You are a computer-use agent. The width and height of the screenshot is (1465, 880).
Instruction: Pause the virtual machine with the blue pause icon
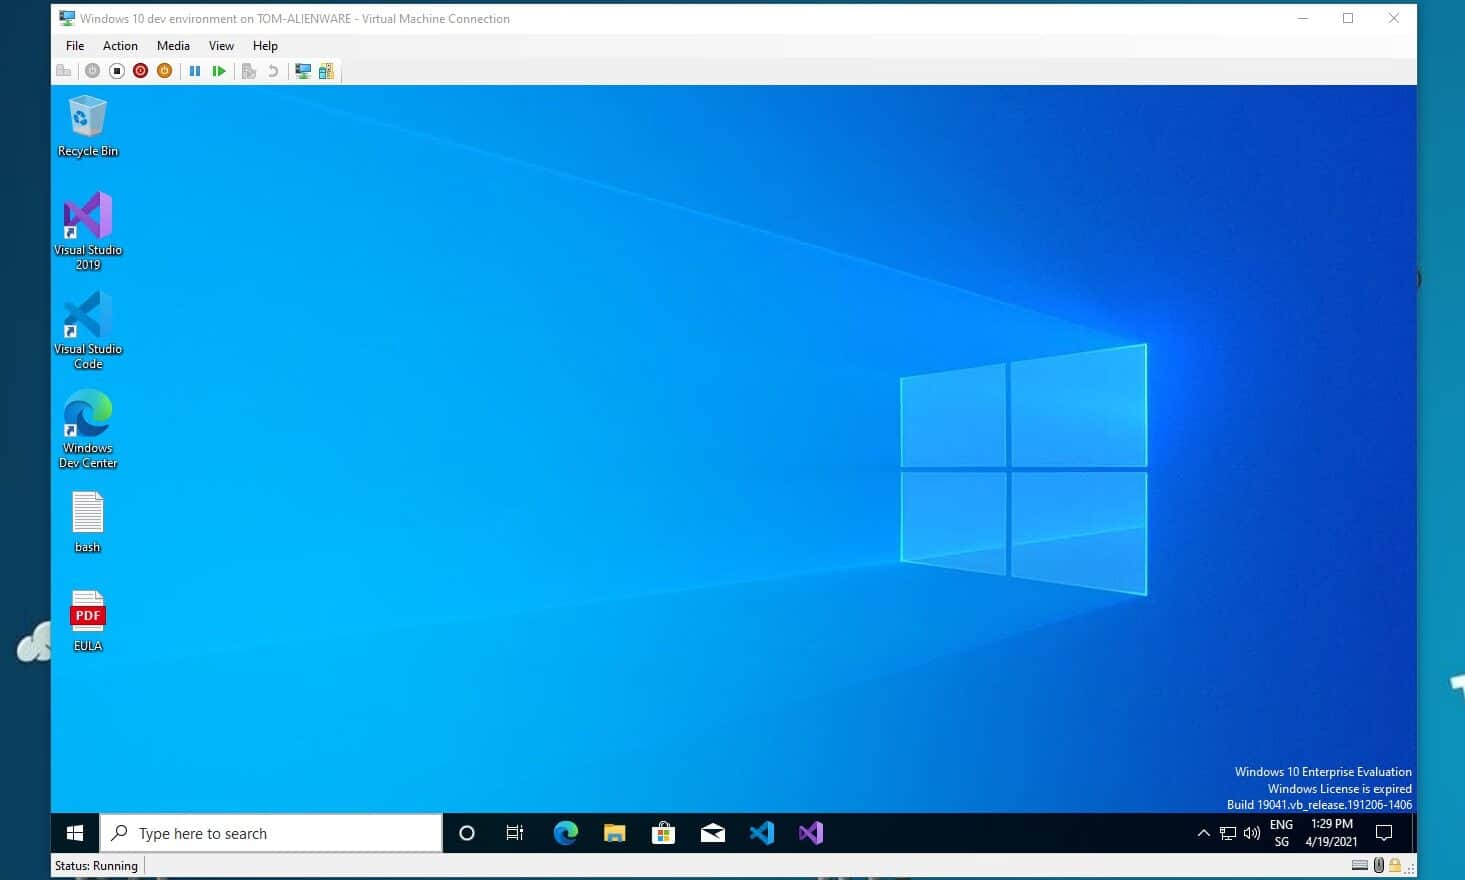[x=195, y=71]
